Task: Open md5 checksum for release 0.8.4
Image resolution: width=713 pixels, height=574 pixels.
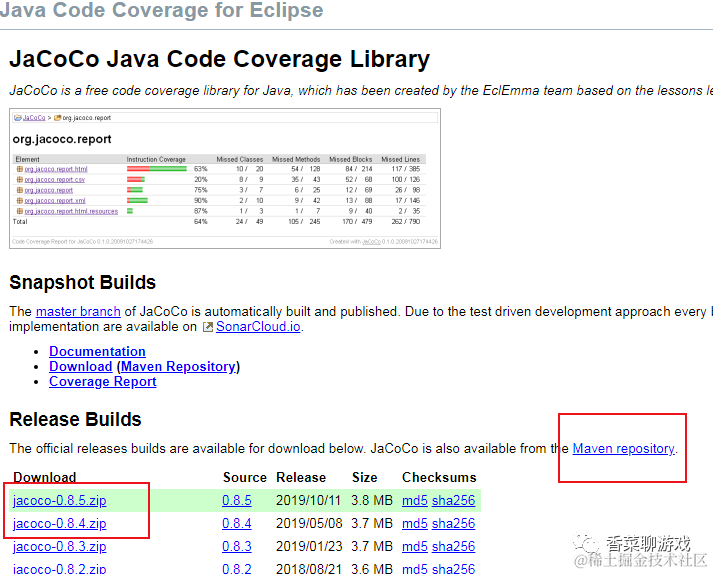Action: click(x=415, y=524)
